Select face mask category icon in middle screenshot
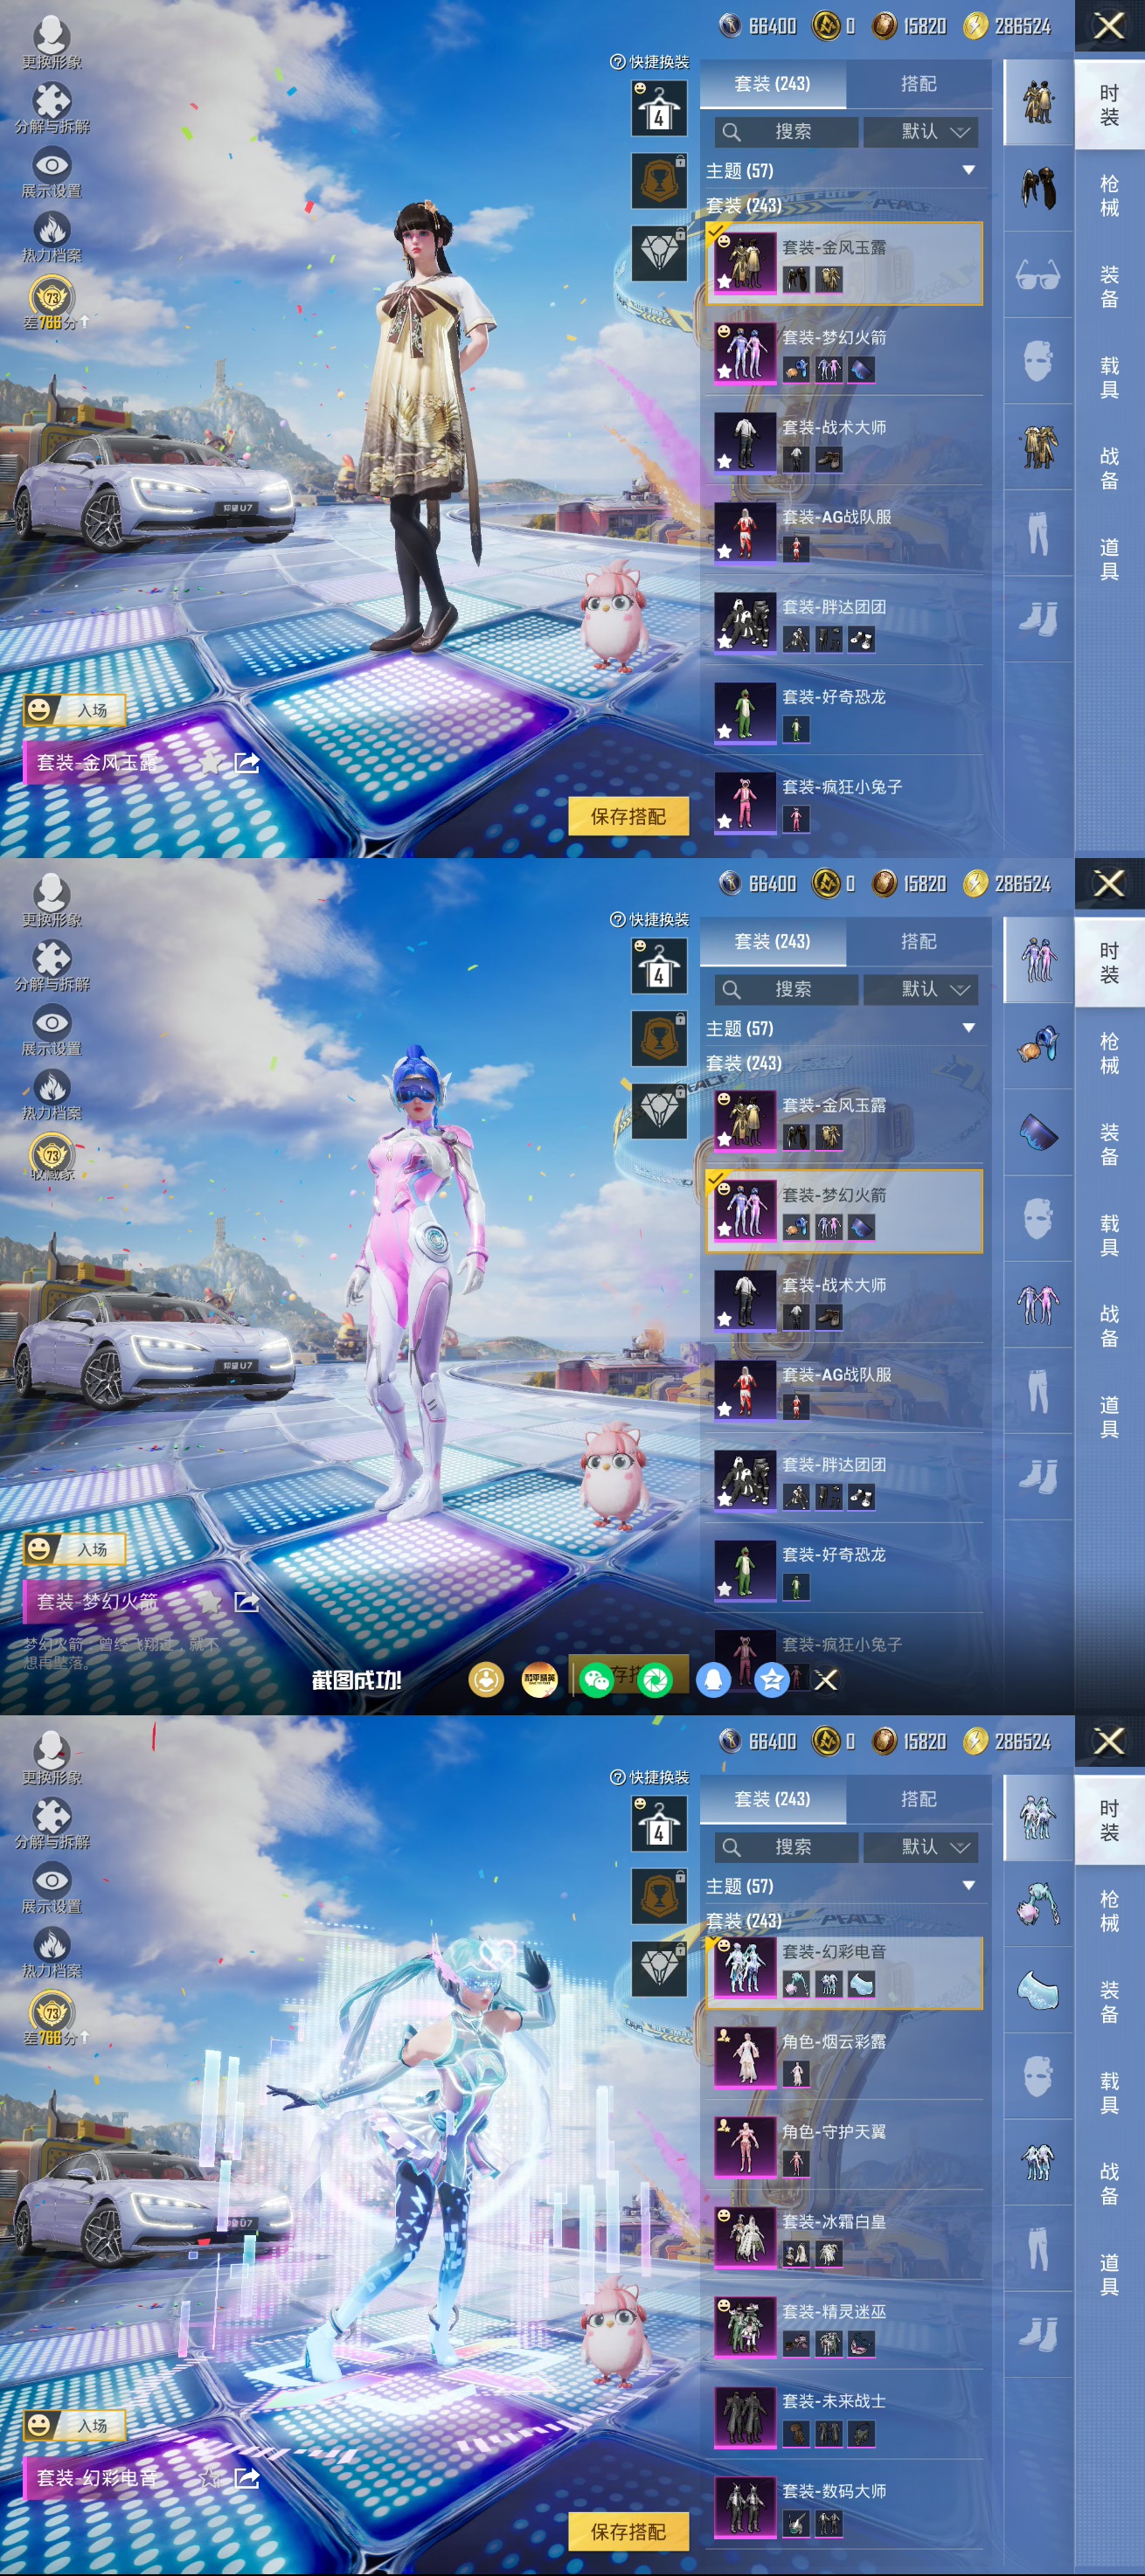Screen dimensions: 1145x2576 (x=1037, y=1218)
